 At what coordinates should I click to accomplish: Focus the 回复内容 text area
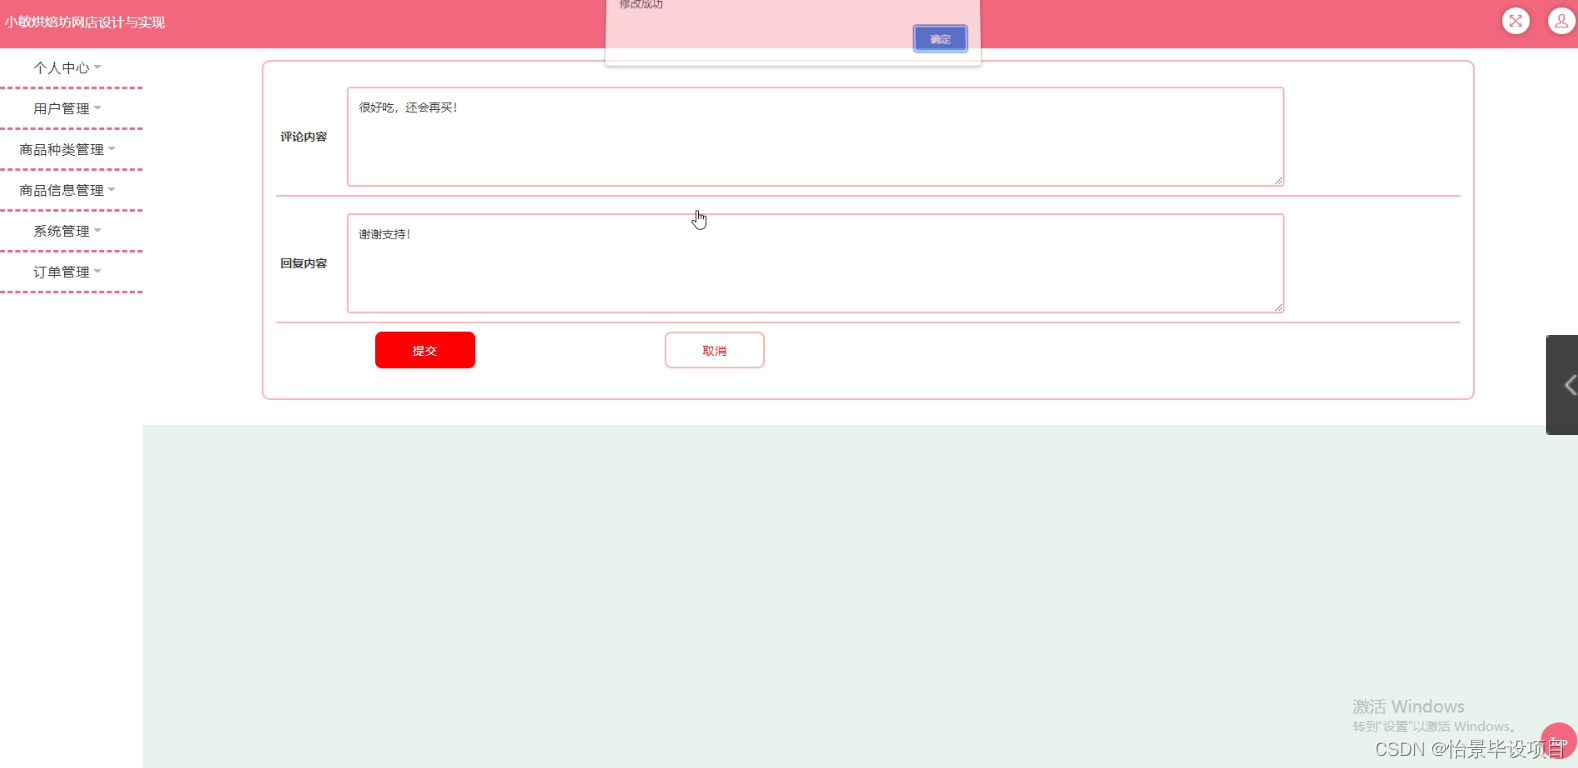[815, 263]
